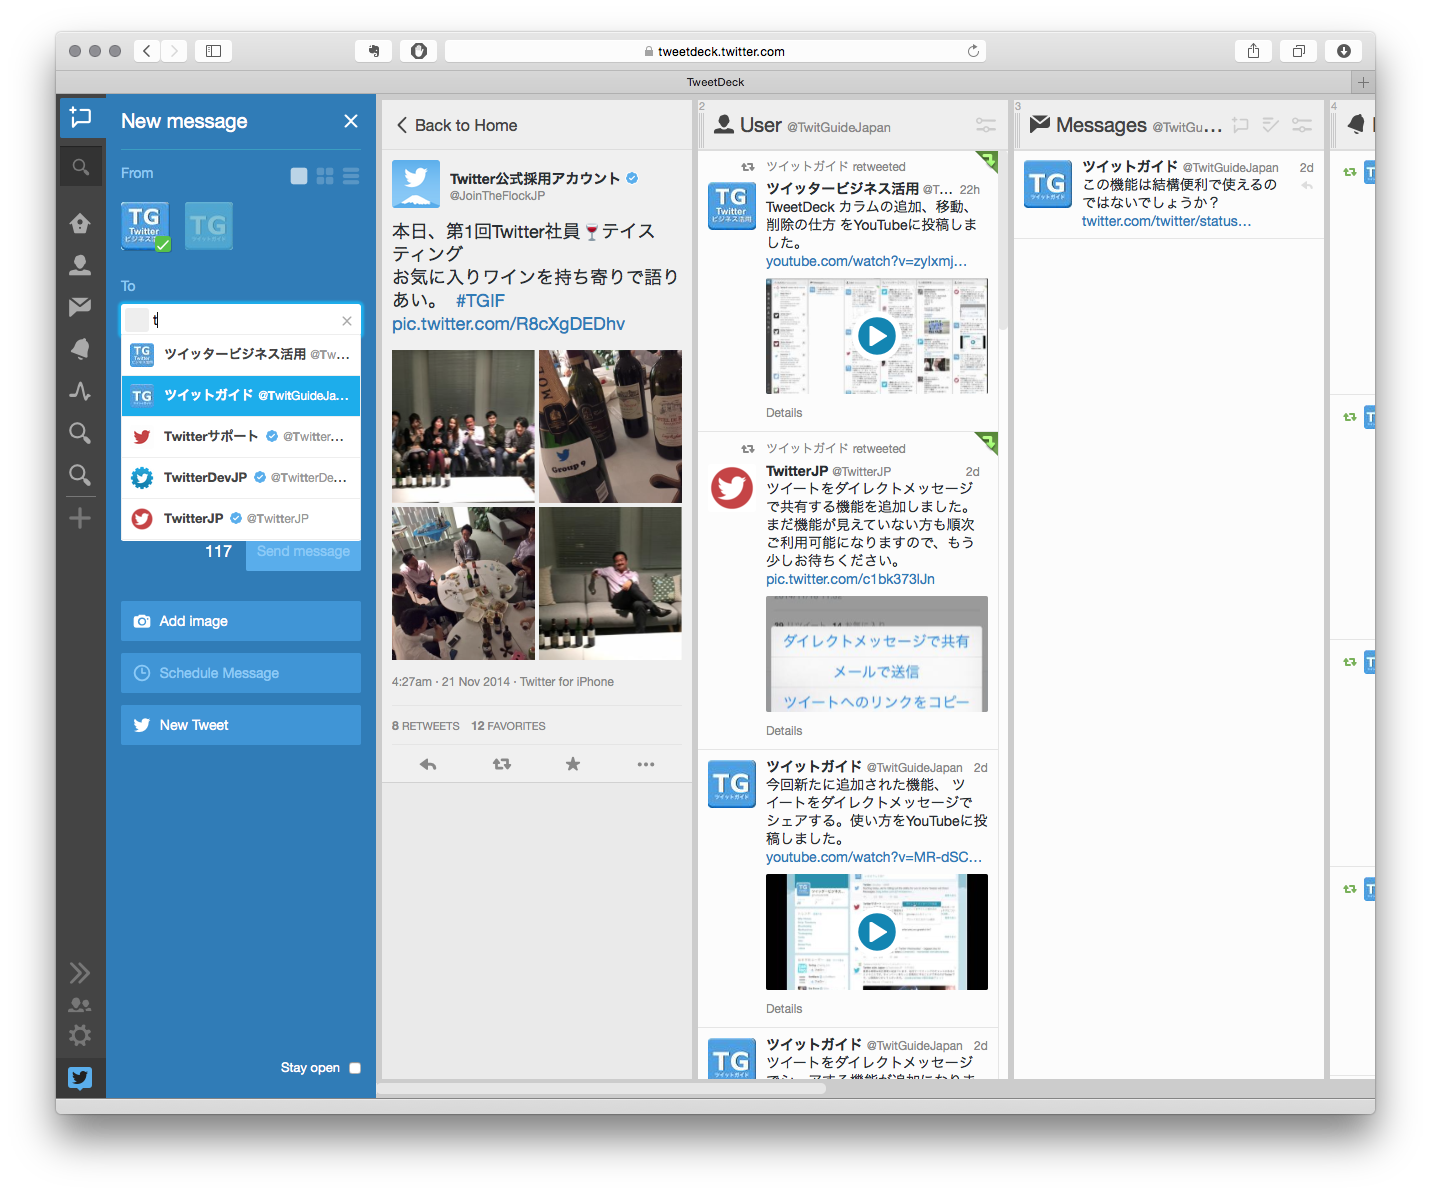Reply to ツイットガイド direct message arrow

pos(1307,186)
